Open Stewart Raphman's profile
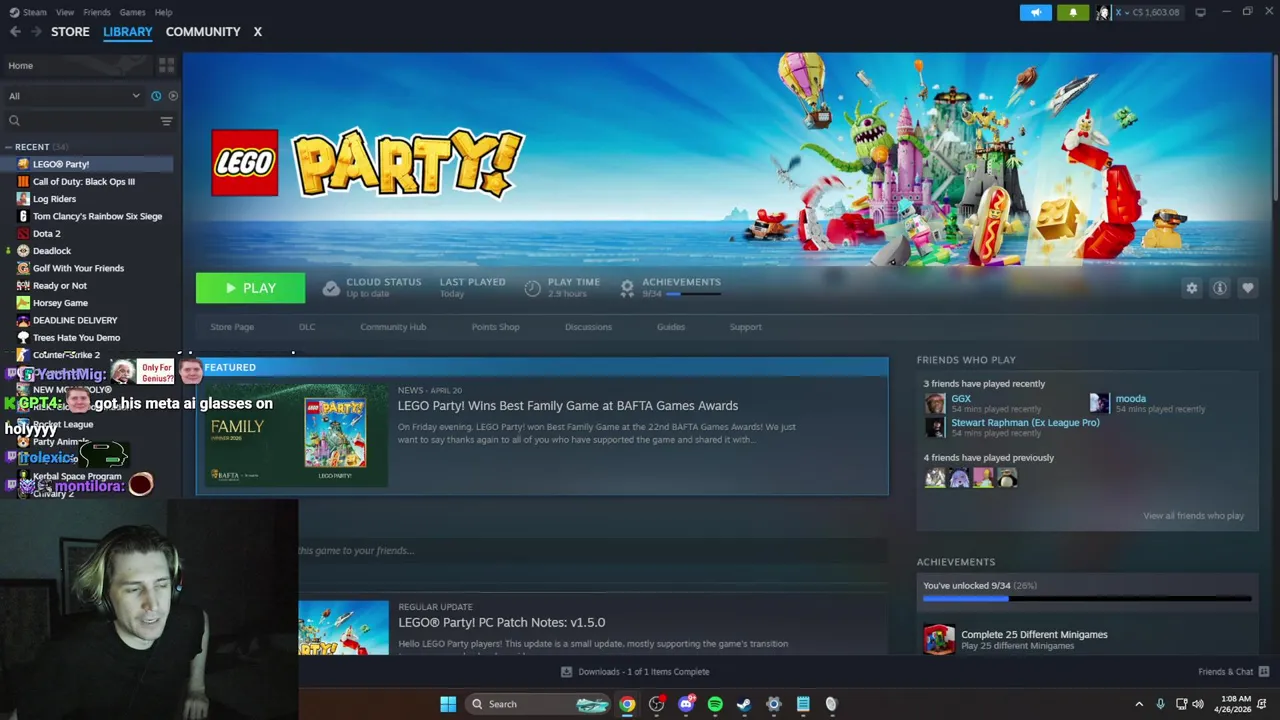Image resolution: width=1280 pixels, height=720 pixels. 1025,423
